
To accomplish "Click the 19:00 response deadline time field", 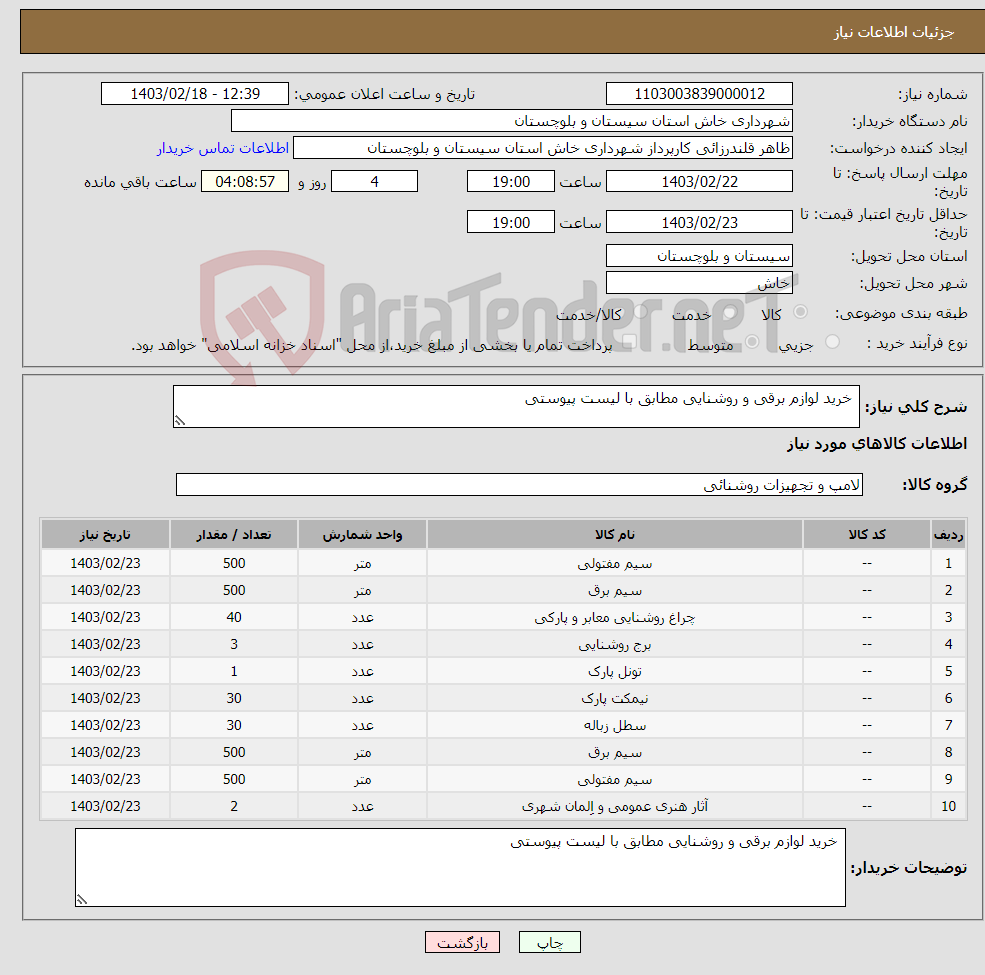I will coord(511,182).
